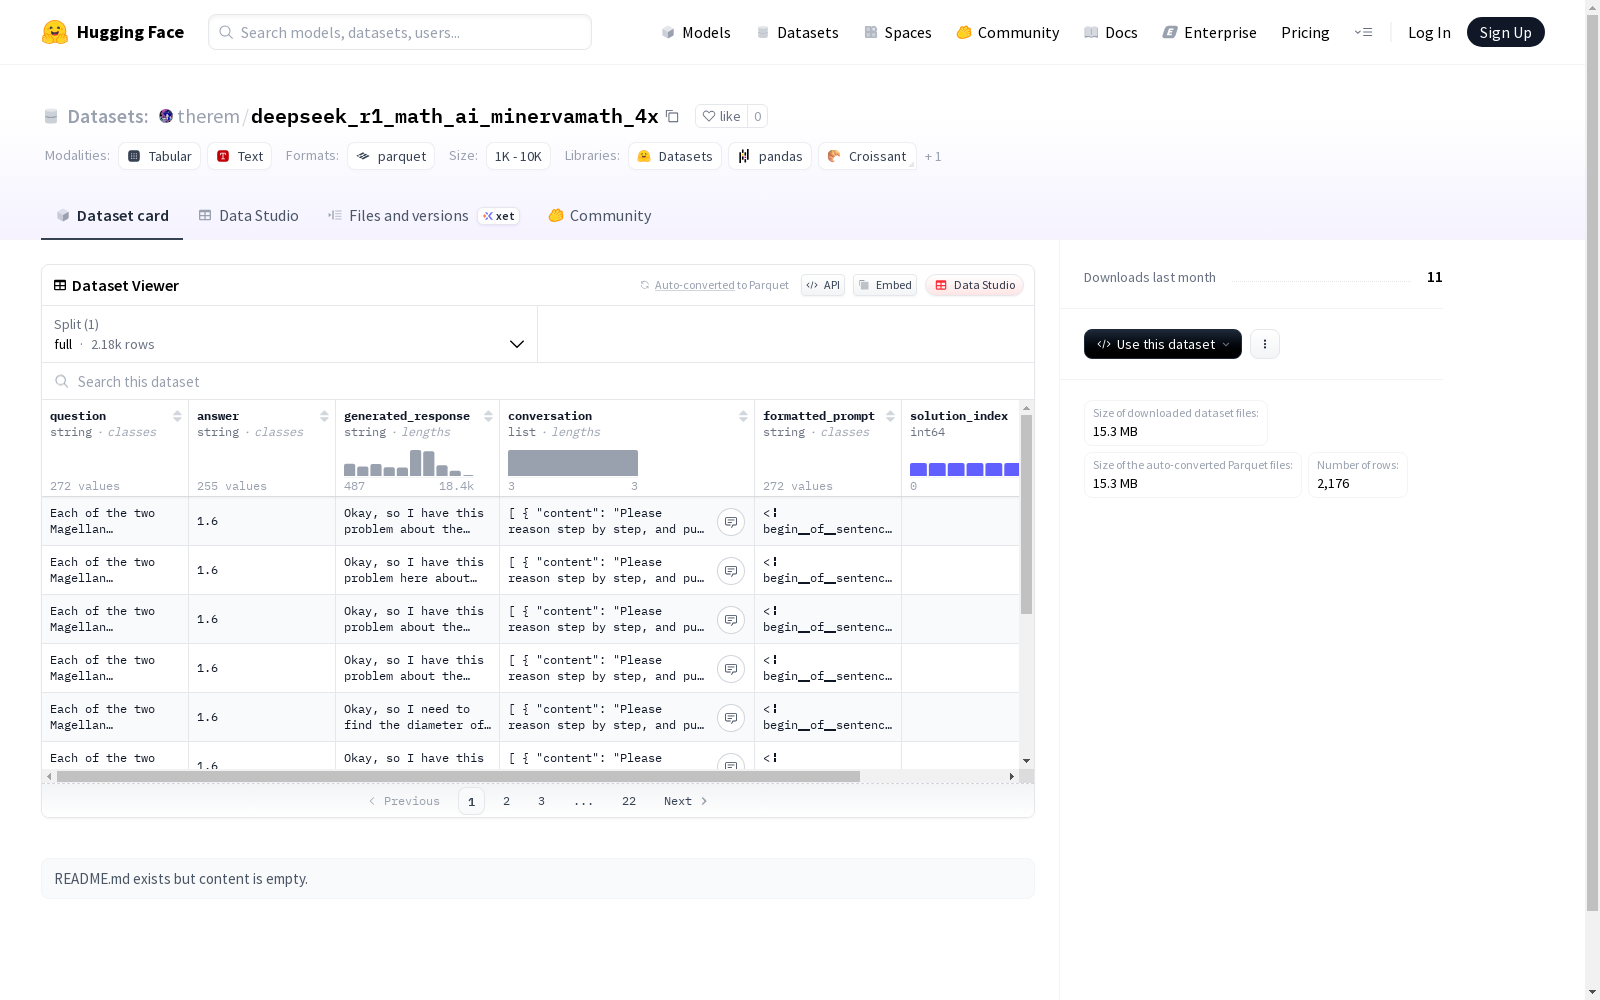Open Community in the top navigation
Image resolution: width=1600 pixels, height=1000 pixels.
coord(1008,32)
